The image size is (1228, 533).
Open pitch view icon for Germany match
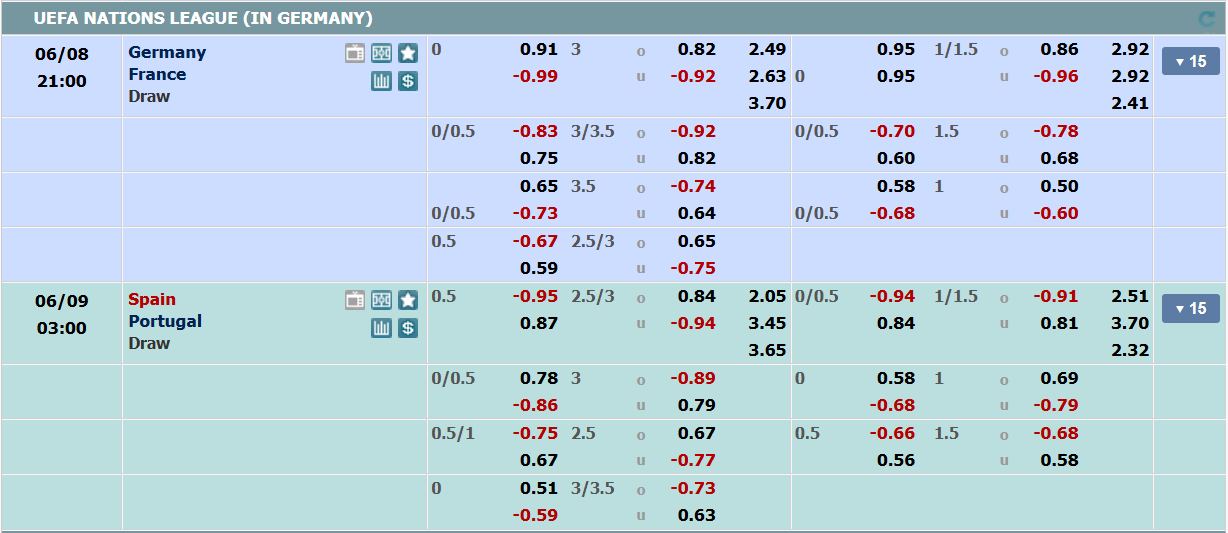click(381, 53)
